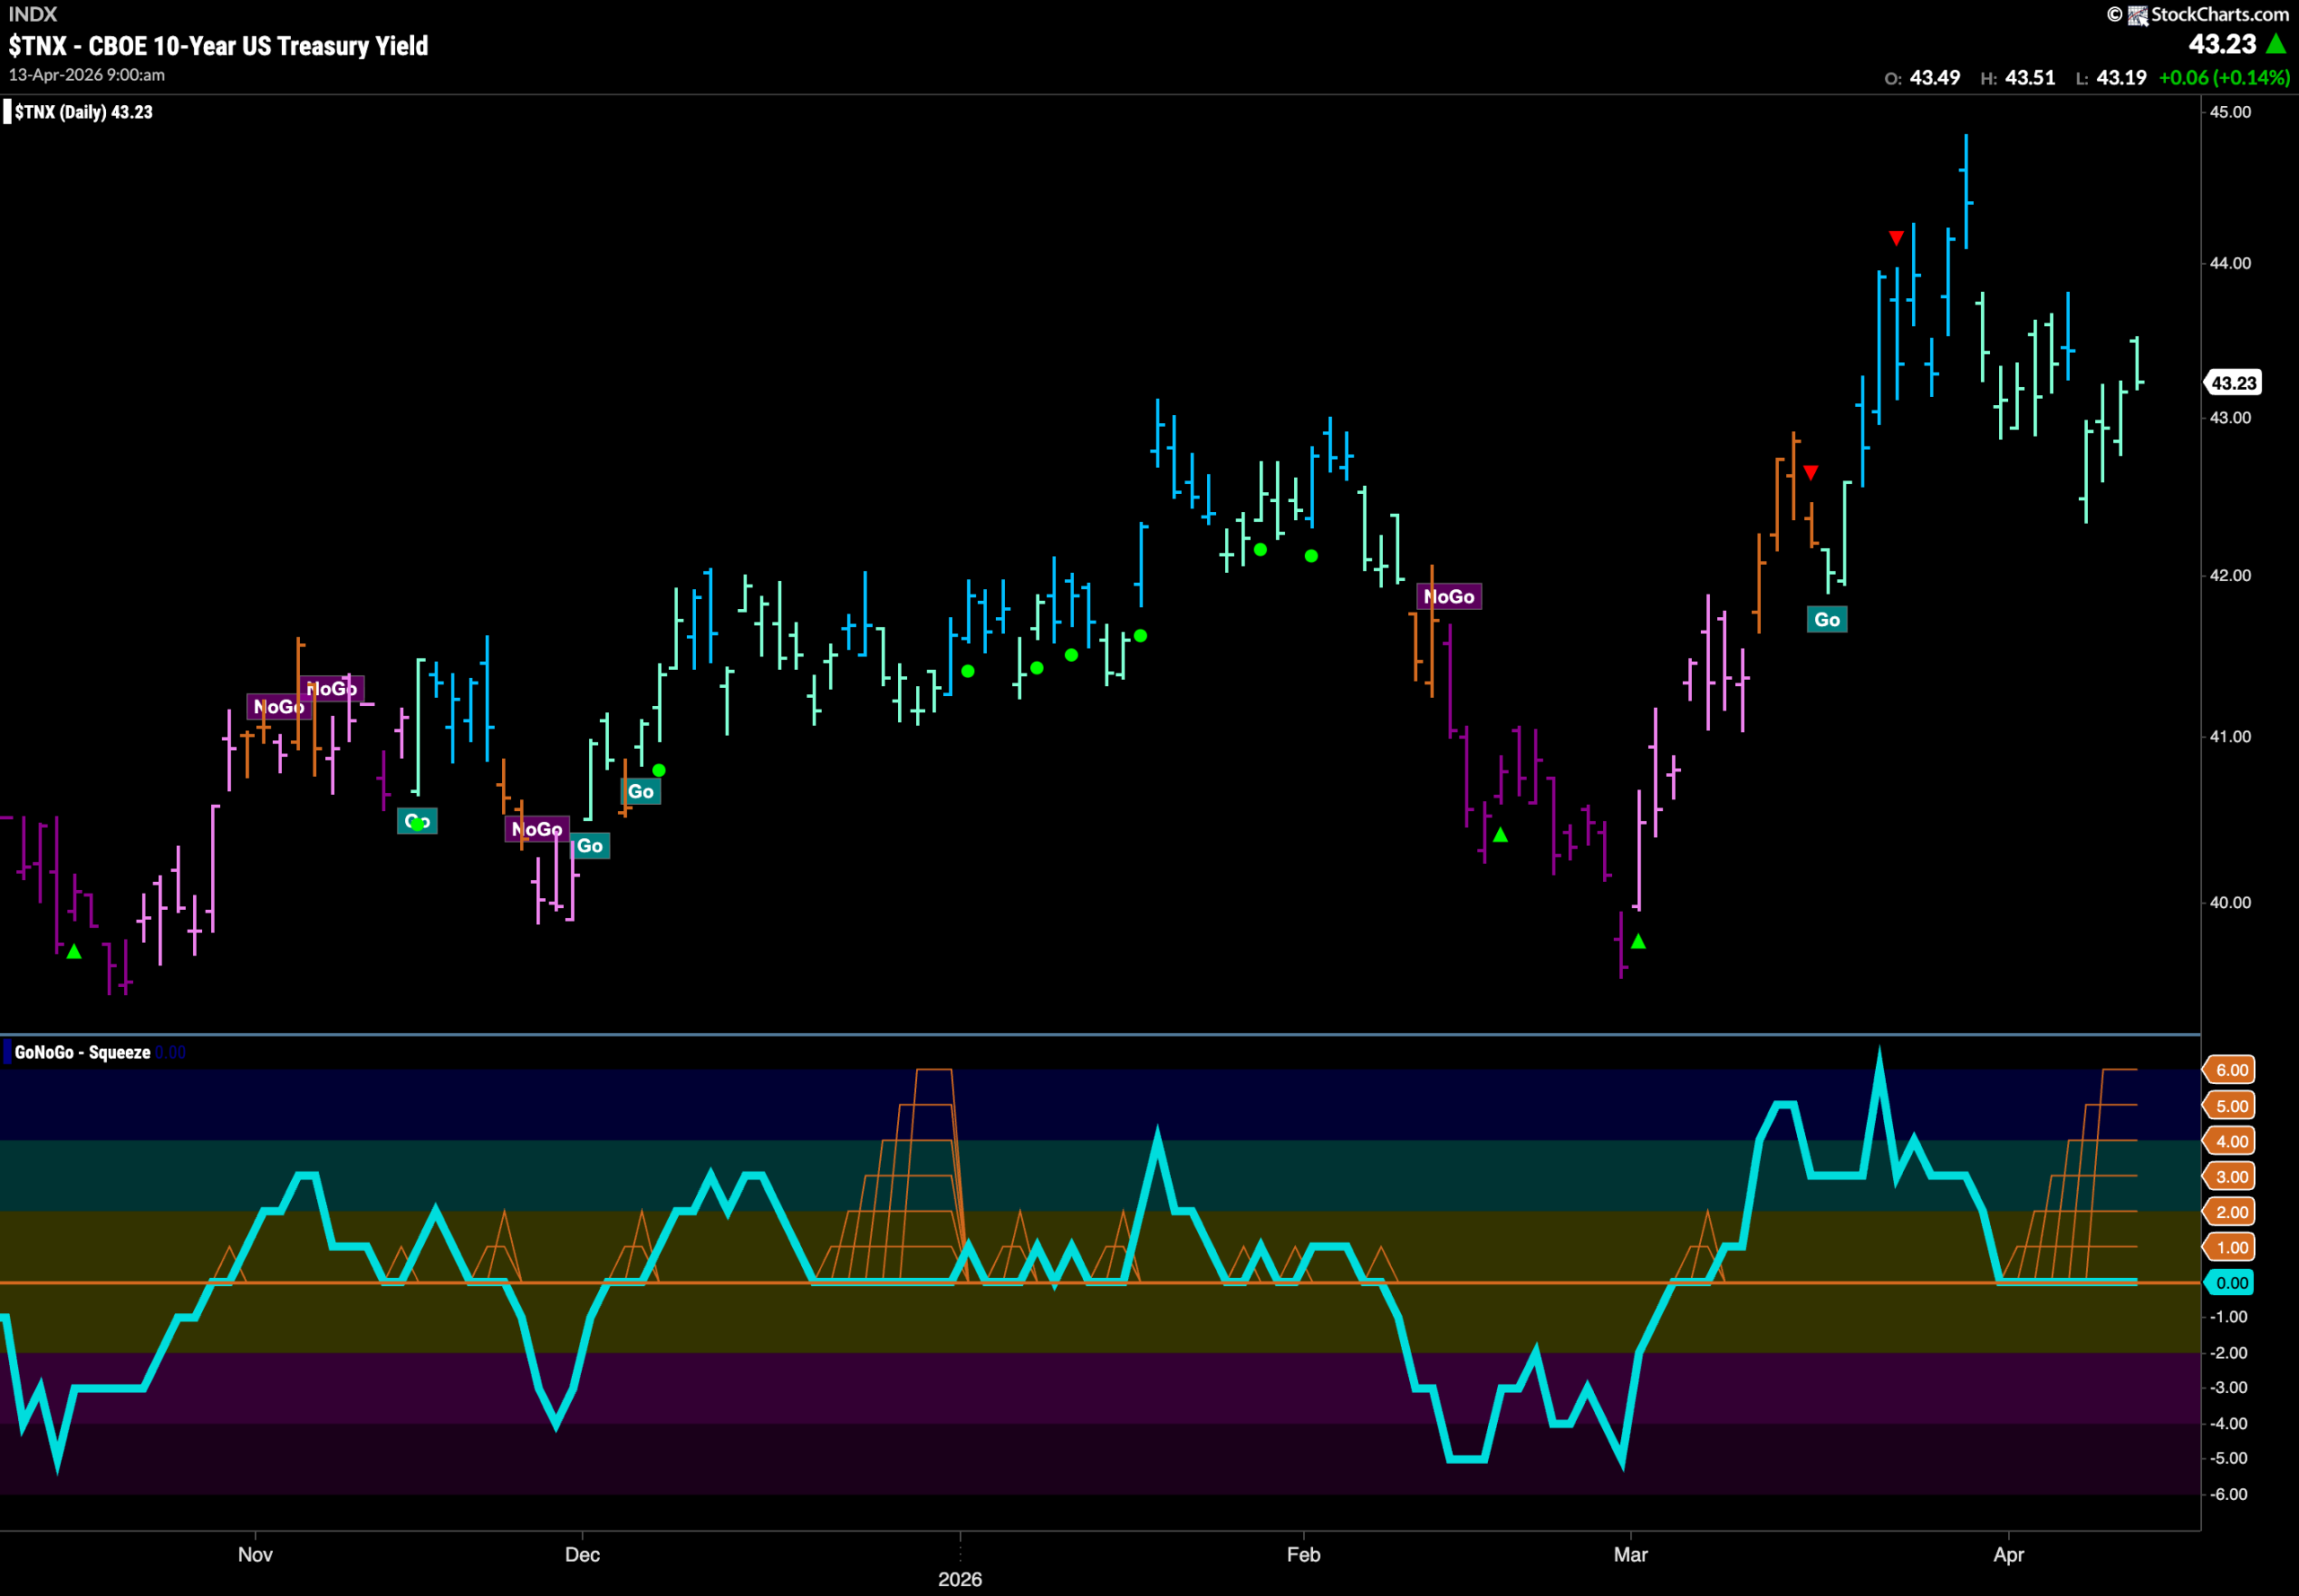Viewport: 2299px width, 1596px height.
Task: Click the Open value 43.49
Action: pyautogui.click(x=1935, y=77)
